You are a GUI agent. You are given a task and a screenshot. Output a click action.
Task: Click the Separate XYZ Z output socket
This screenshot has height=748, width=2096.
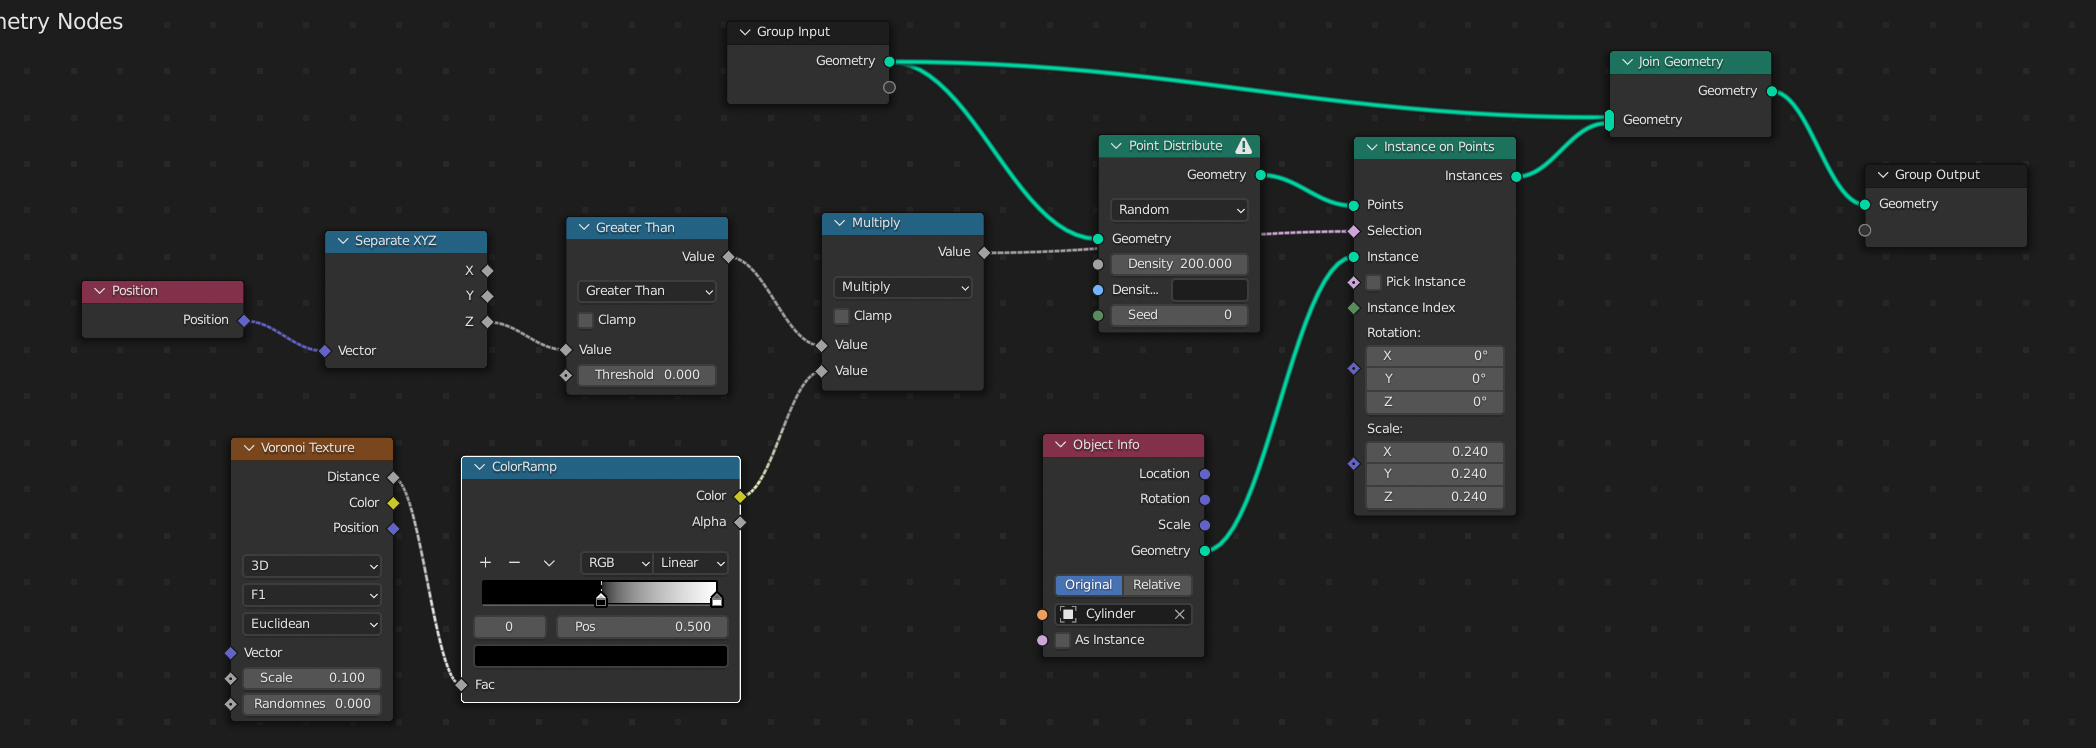pyautogui.click(x=487, y=321)
